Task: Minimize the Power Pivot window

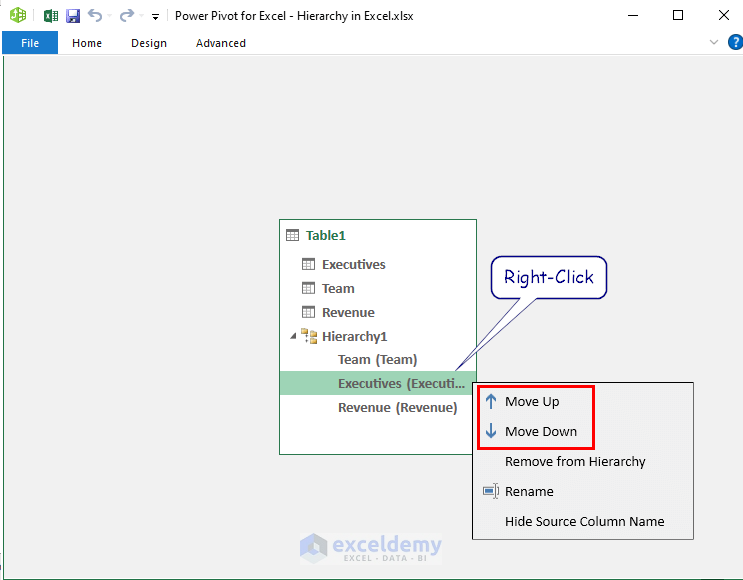Action: (633, 16)
